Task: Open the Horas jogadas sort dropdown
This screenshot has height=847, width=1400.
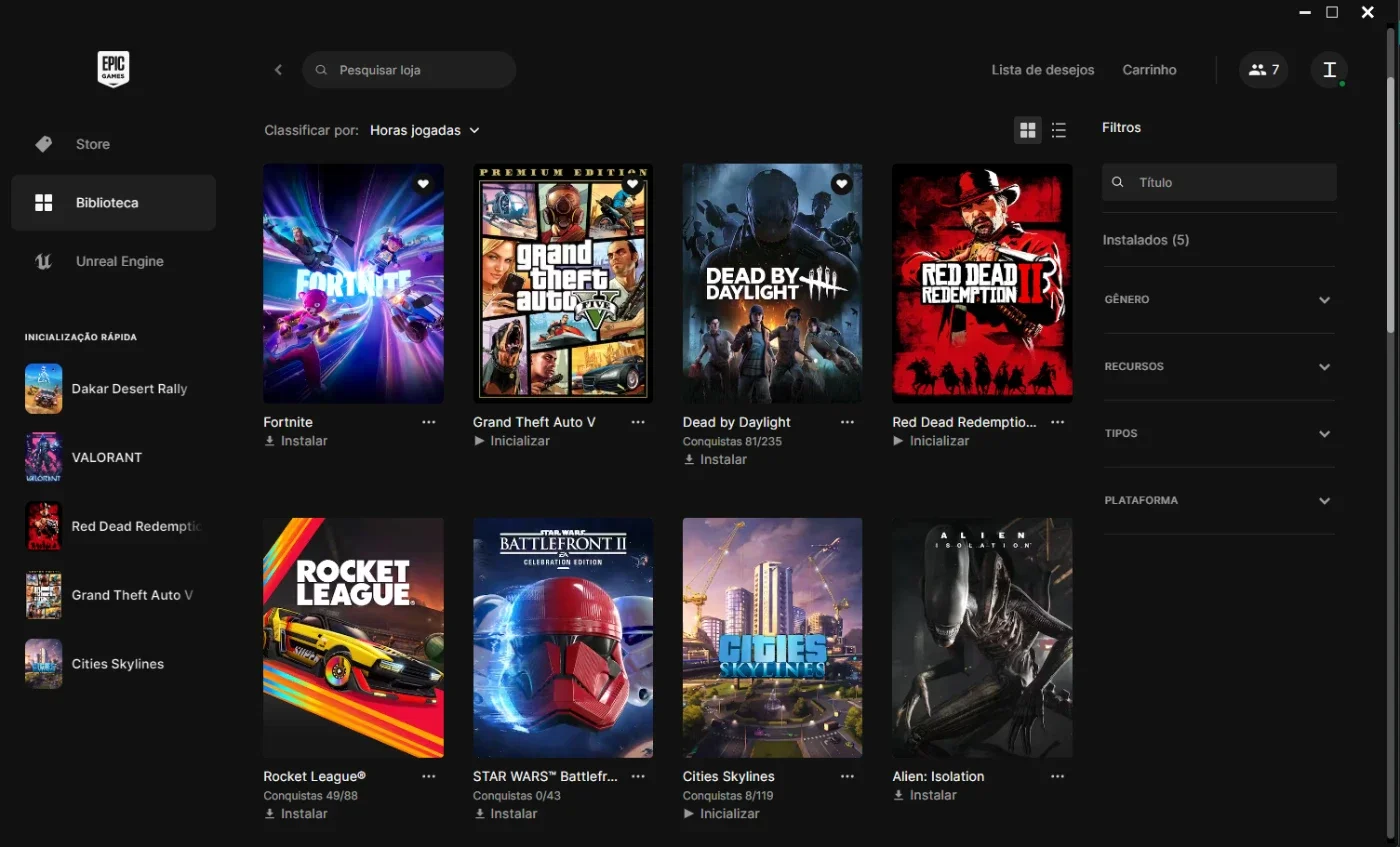Action: tap(425, 130)
